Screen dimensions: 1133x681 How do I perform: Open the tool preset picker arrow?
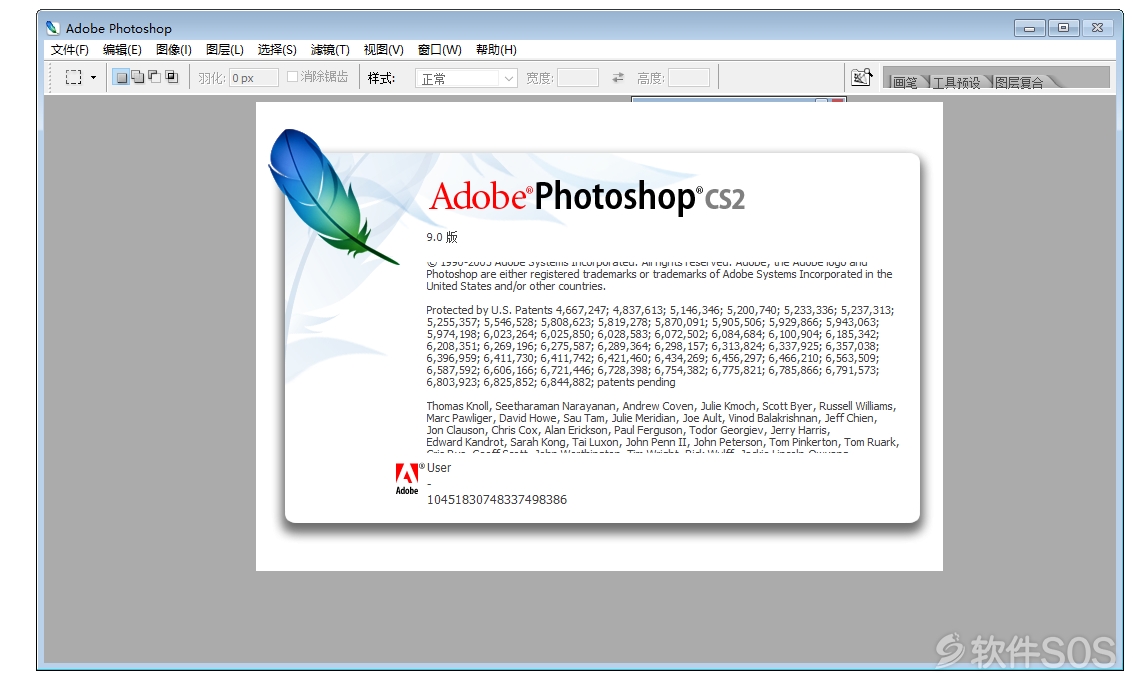93,77
